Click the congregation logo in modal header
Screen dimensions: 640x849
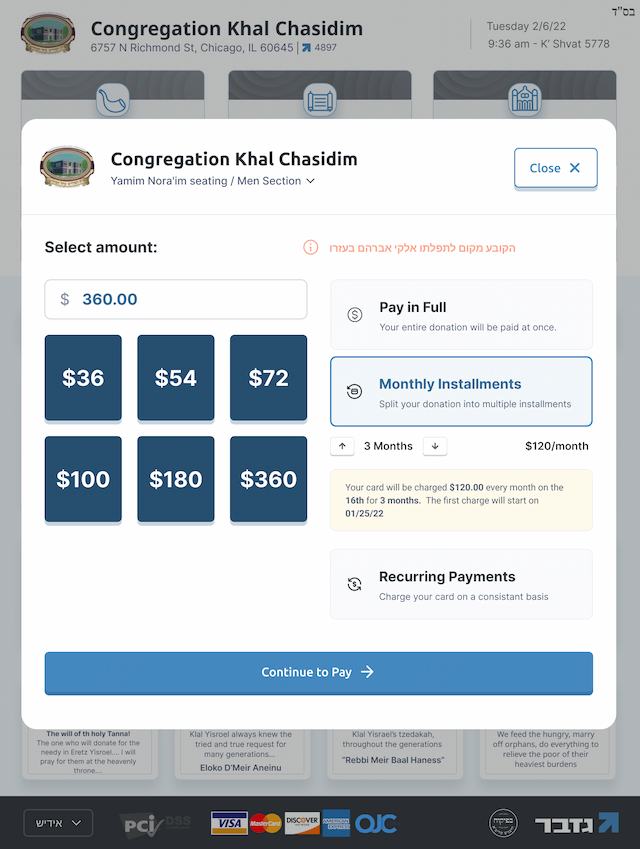pos(67,167)
